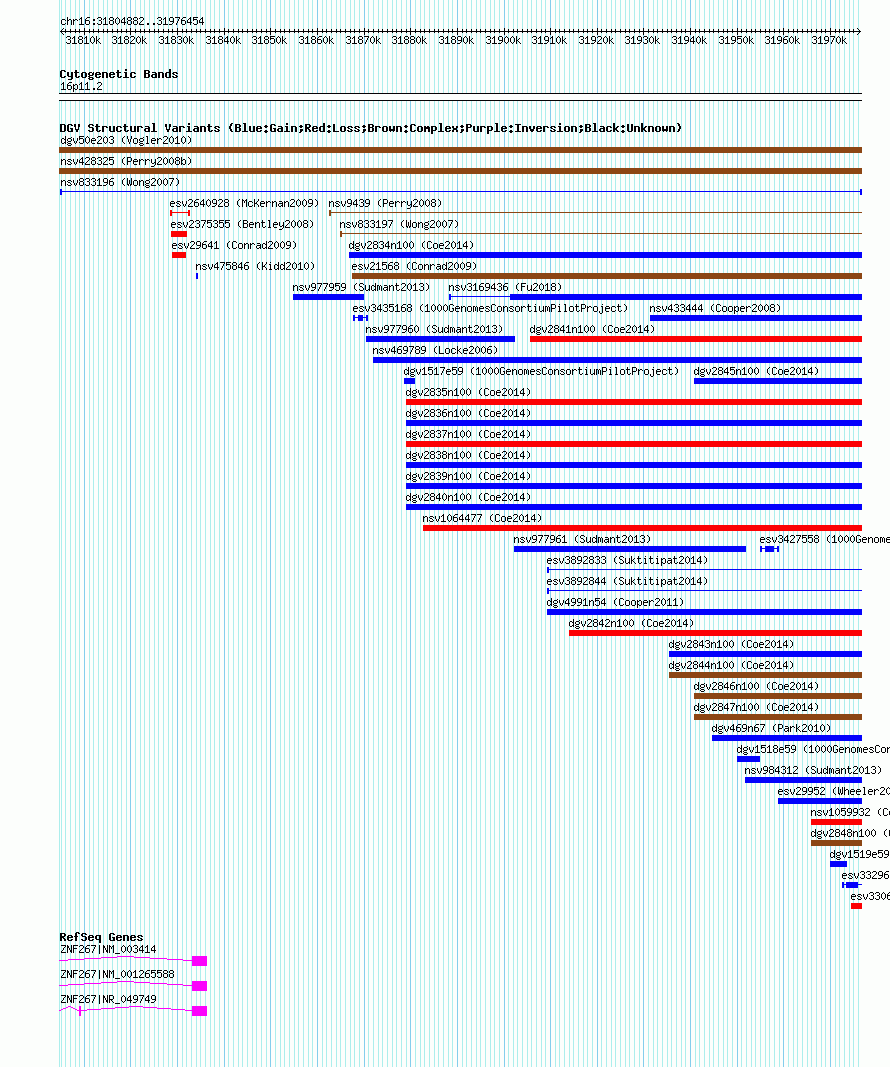The height and width of the screenshot is (1067, 890).
Task: Open dgv2837n100 (Coe2014) label
Action: point(468,434)
